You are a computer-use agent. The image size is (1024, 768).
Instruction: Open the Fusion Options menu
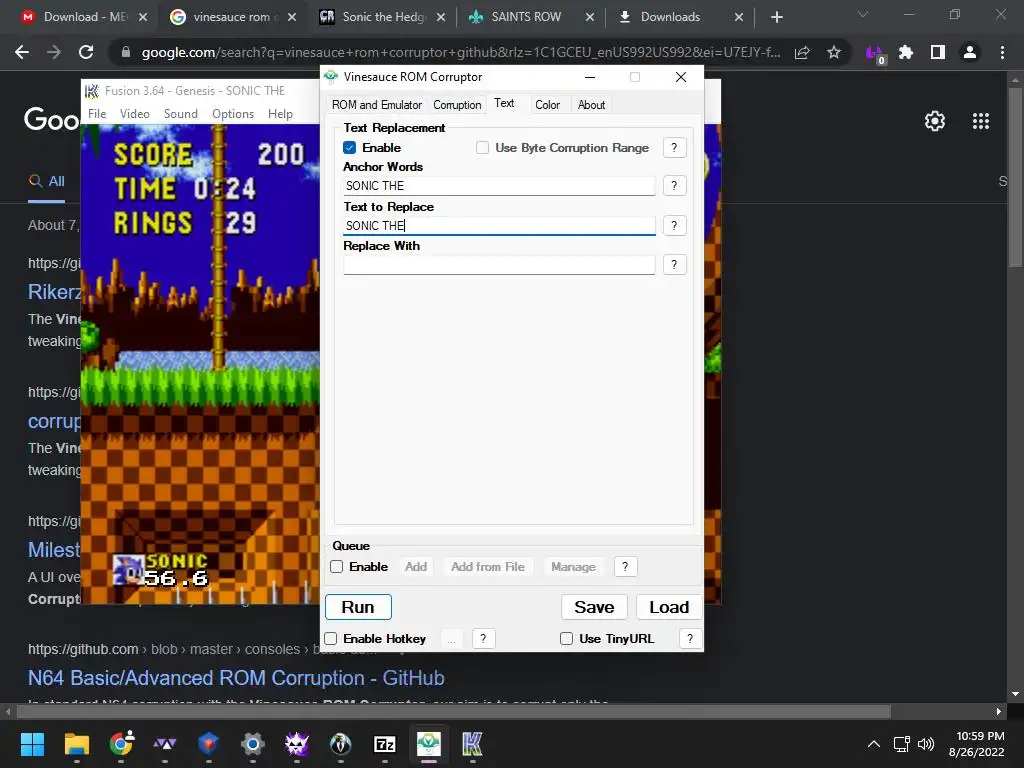pyautogui.click(x=232, y=114)
